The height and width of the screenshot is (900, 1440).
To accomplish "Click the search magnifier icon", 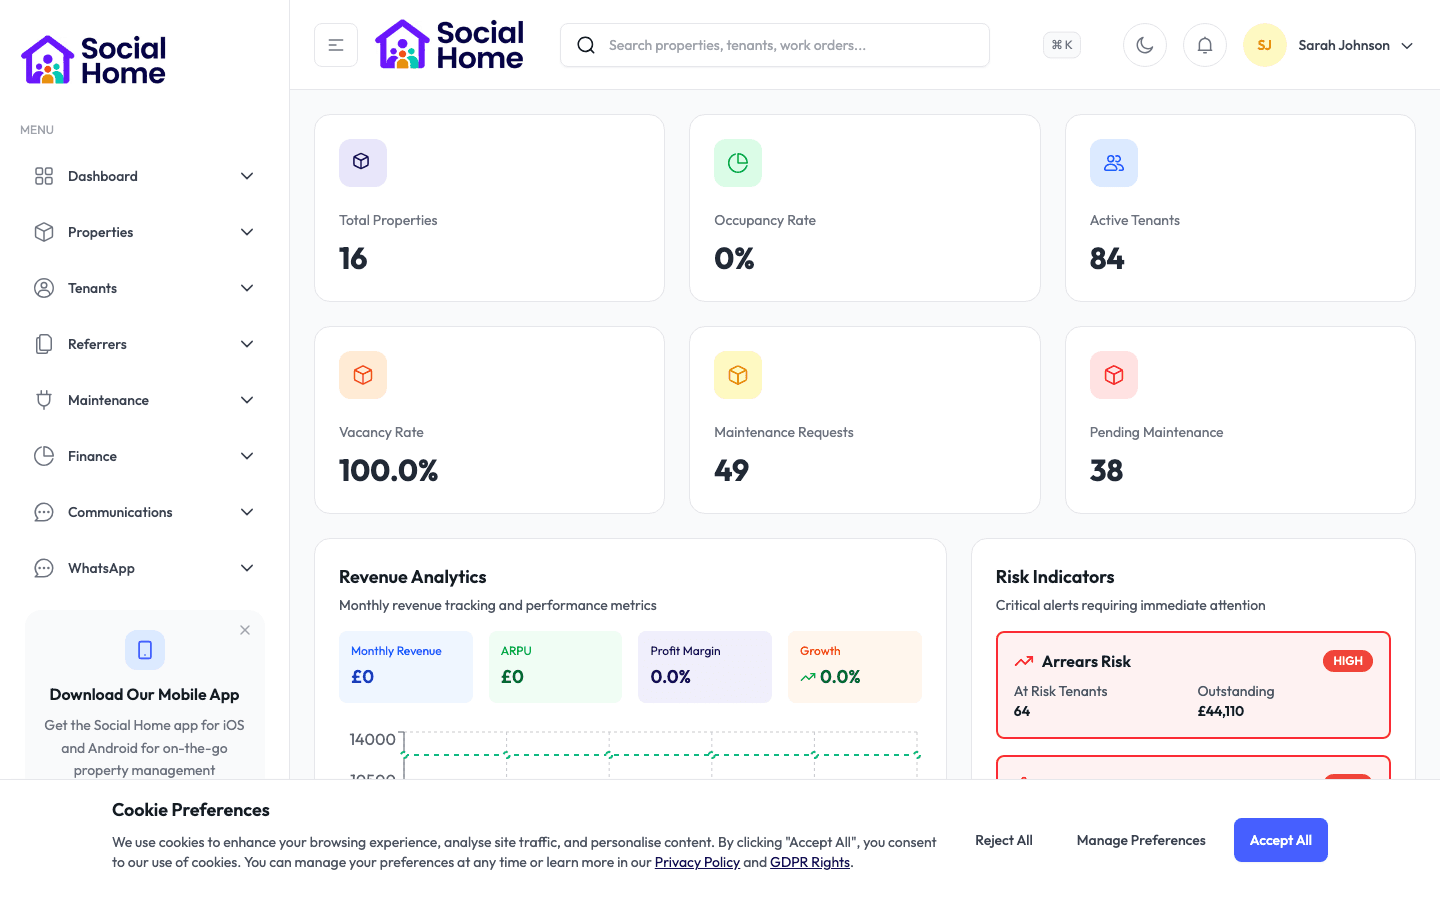I will pyautogui.click(x=585, y=45).
